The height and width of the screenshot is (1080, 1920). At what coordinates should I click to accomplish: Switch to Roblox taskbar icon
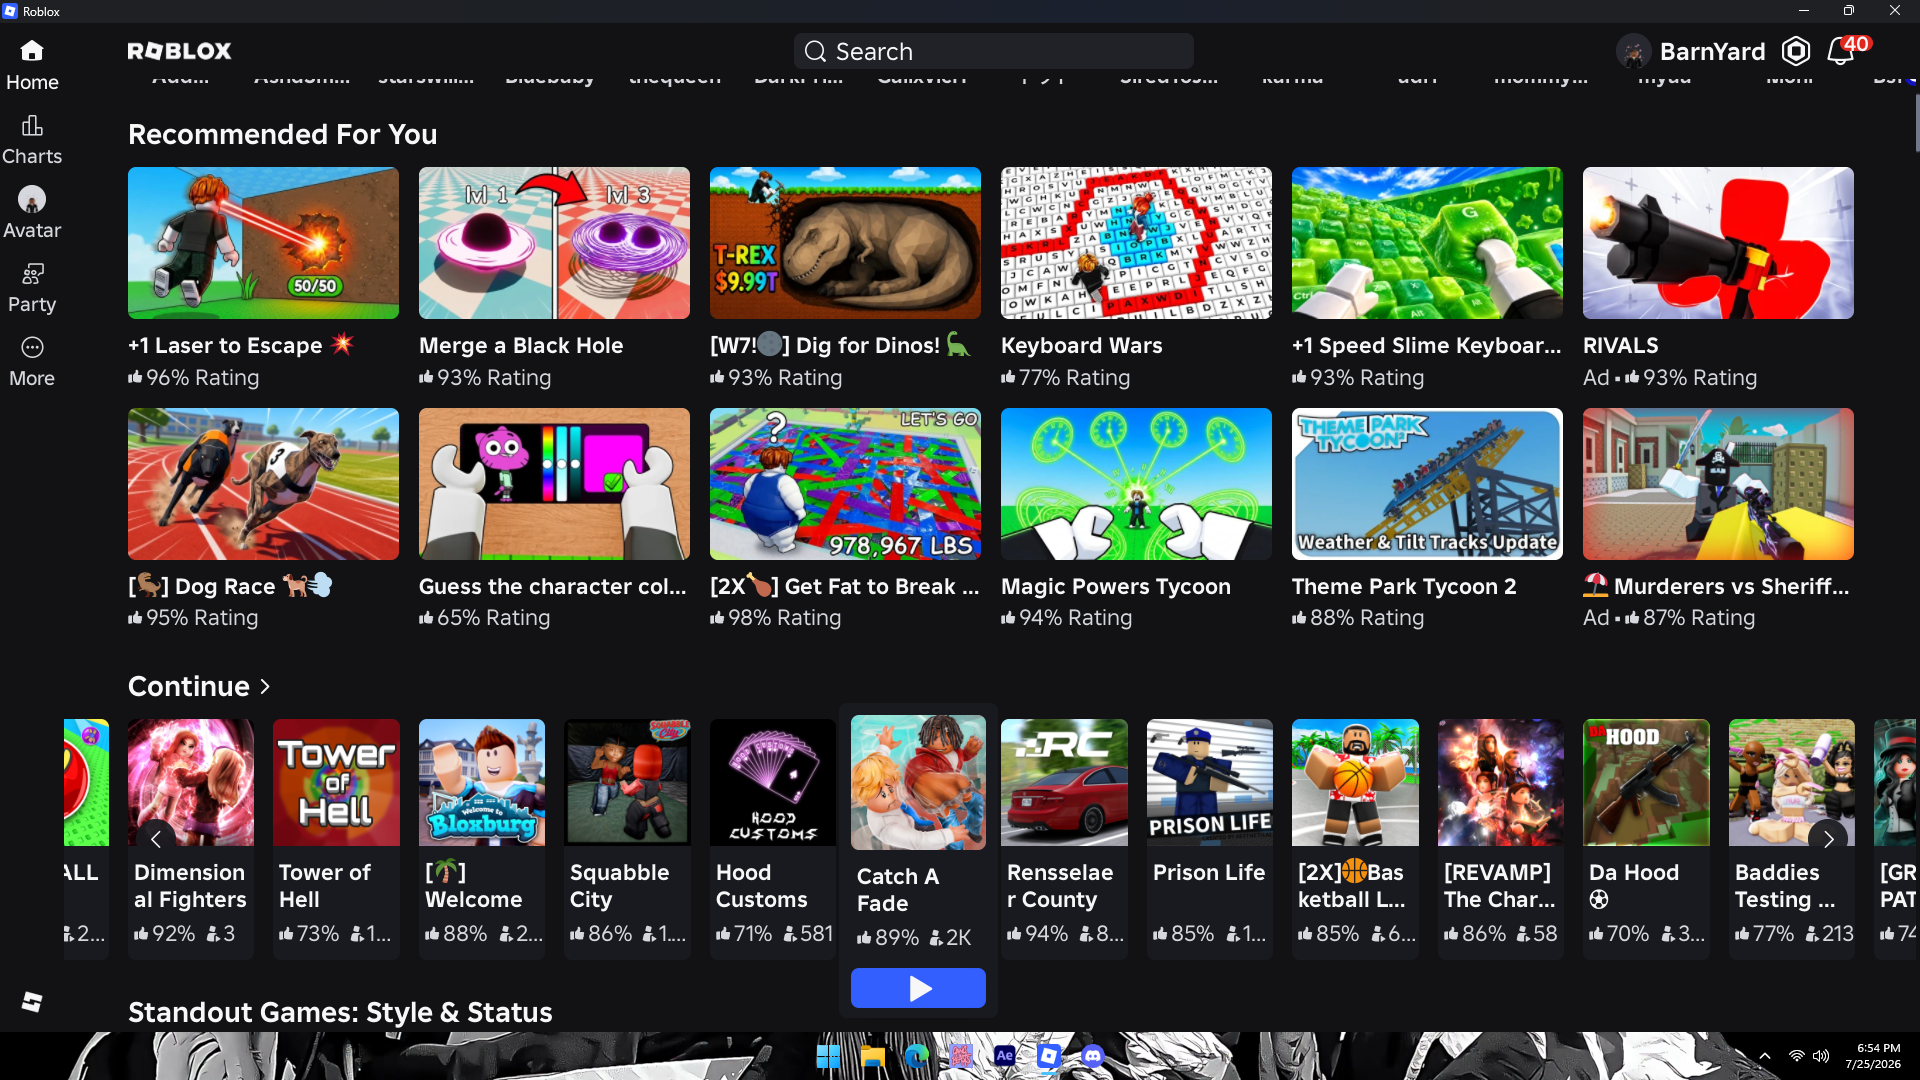click(1048, 1056)
